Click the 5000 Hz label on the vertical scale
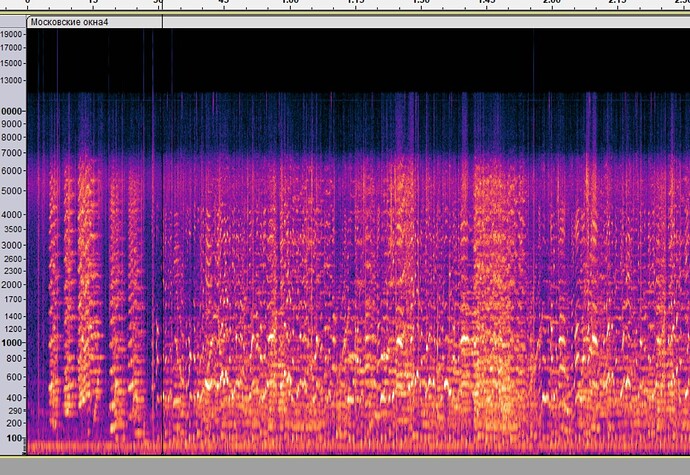Image resolution: width=690 pixels, height=475 pixels. coord(12,188)
